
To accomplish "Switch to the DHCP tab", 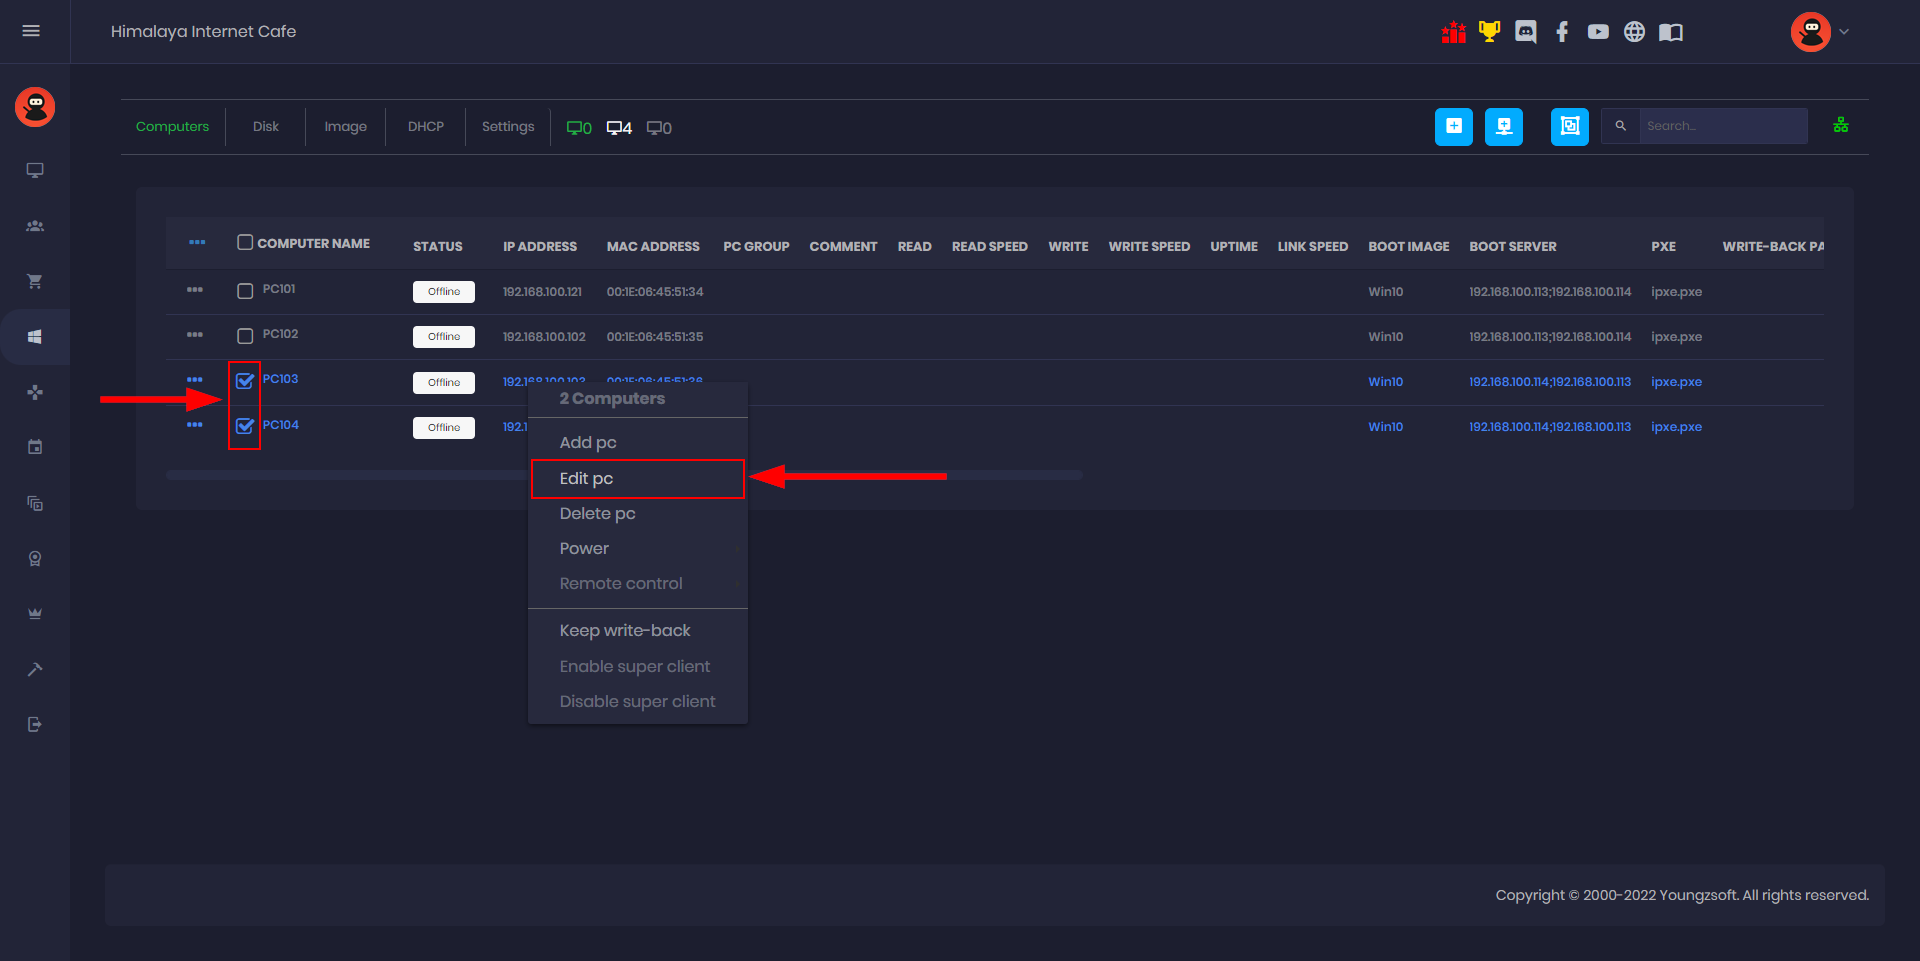I will [x=425, y=126].
